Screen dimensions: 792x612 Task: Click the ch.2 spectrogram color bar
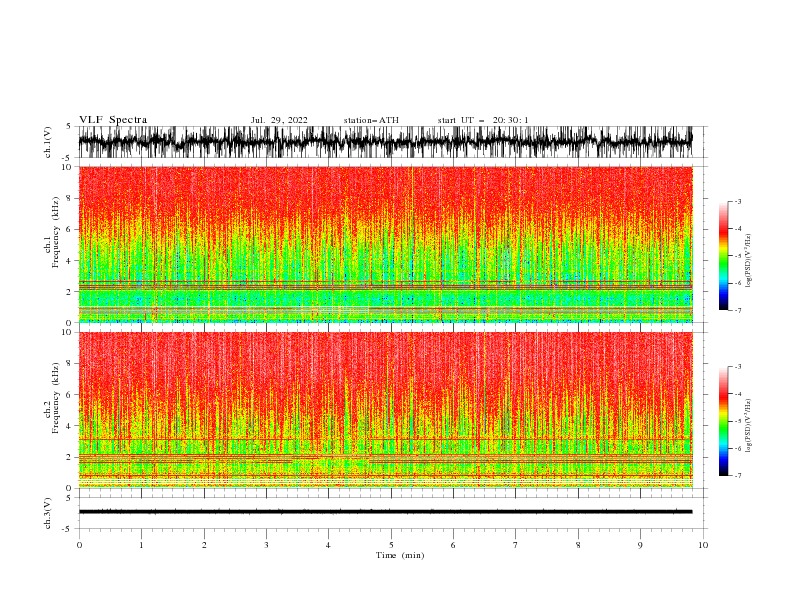tap(723, 421)
